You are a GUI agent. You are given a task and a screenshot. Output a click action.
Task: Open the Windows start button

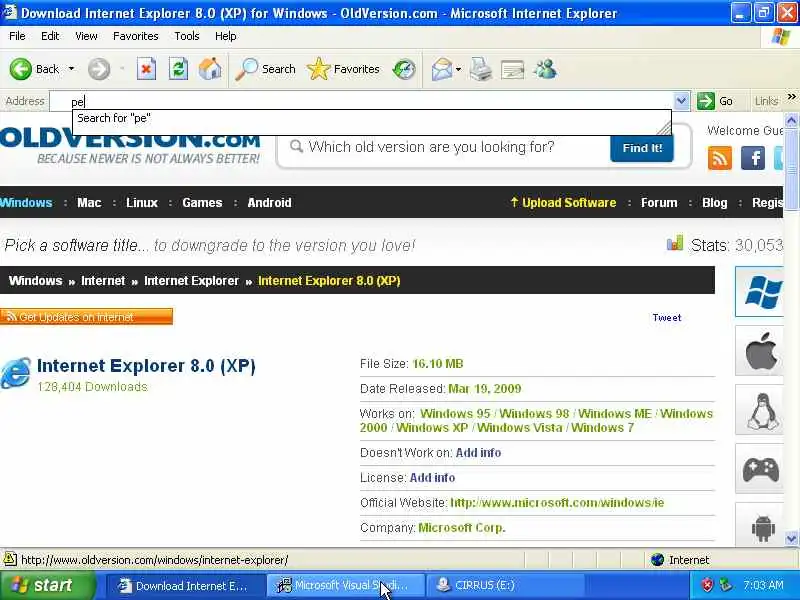tap(48, 585)
